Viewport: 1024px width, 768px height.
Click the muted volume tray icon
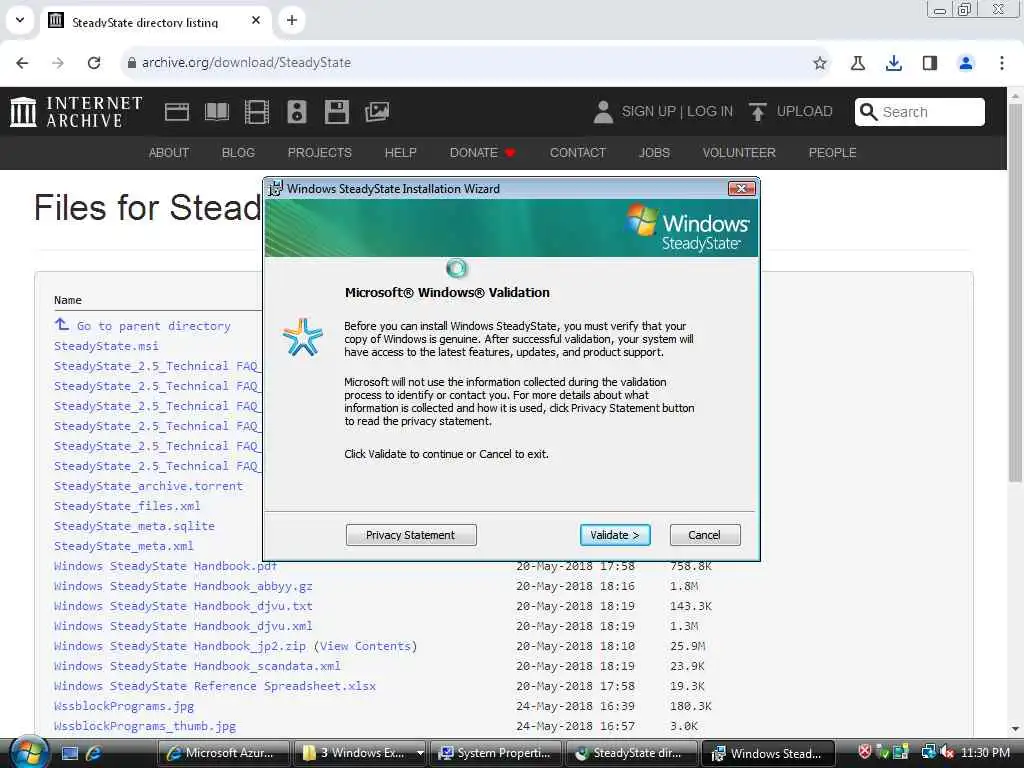(x=948, y=752)
